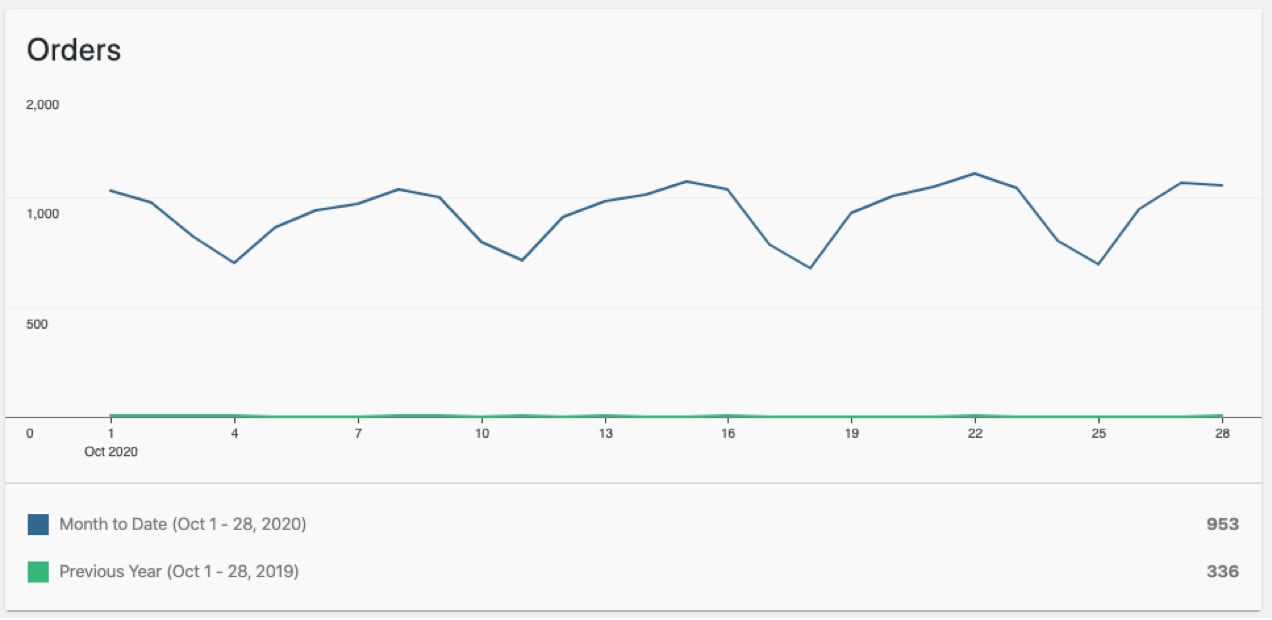Screen dimensions: 1272x620
Task: Click the Orders chart title
Action: click(x=74, y=50)
